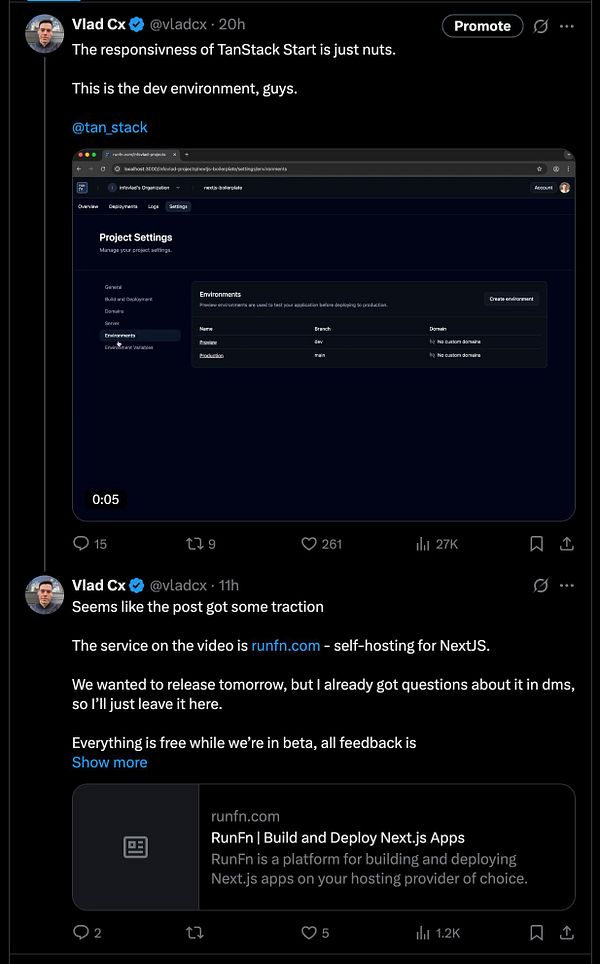The image size is (600, 964).
Task: Repost the TanStack Start tweet
Action: tap(196, 543)
